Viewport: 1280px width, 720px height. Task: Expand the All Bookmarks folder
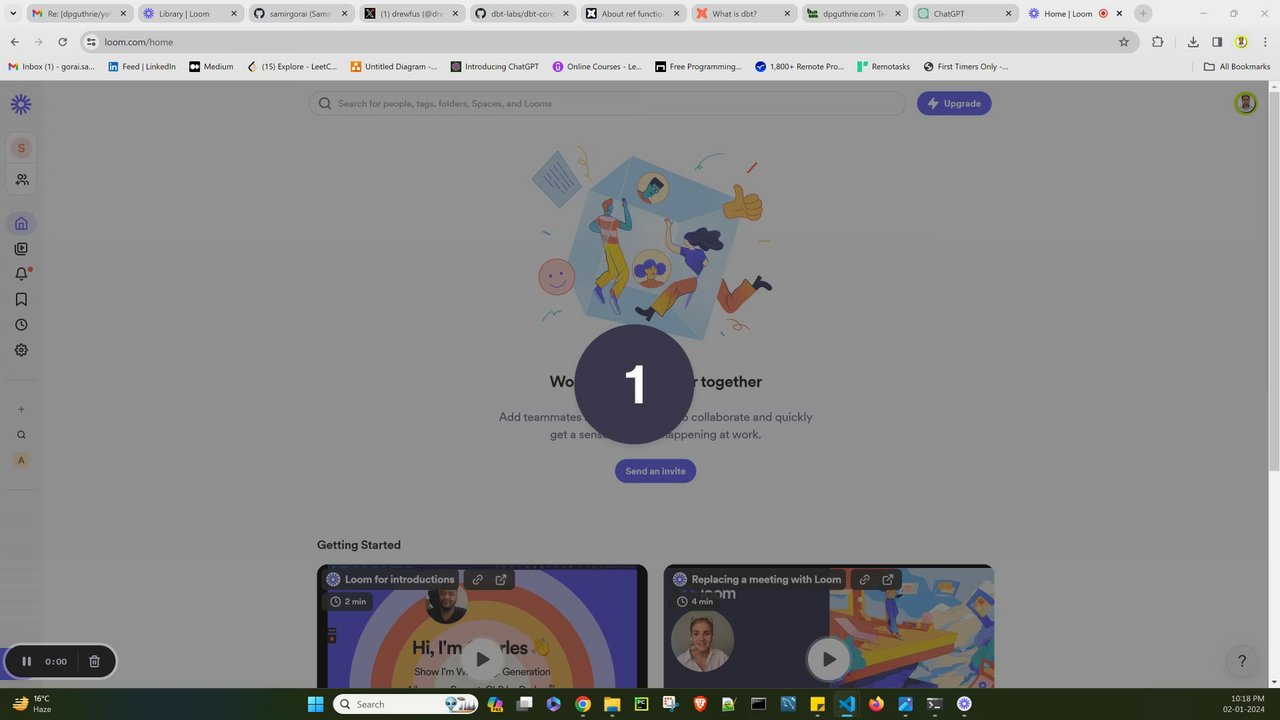point(1237,67)
